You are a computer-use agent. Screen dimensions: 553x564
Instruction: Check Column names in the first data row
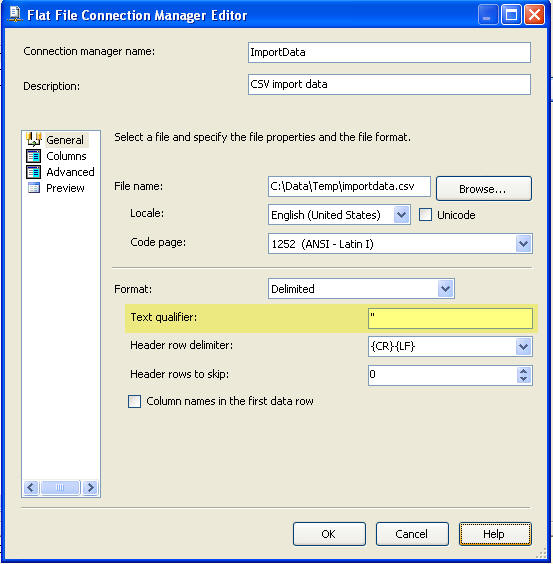(x=135, y=401)
